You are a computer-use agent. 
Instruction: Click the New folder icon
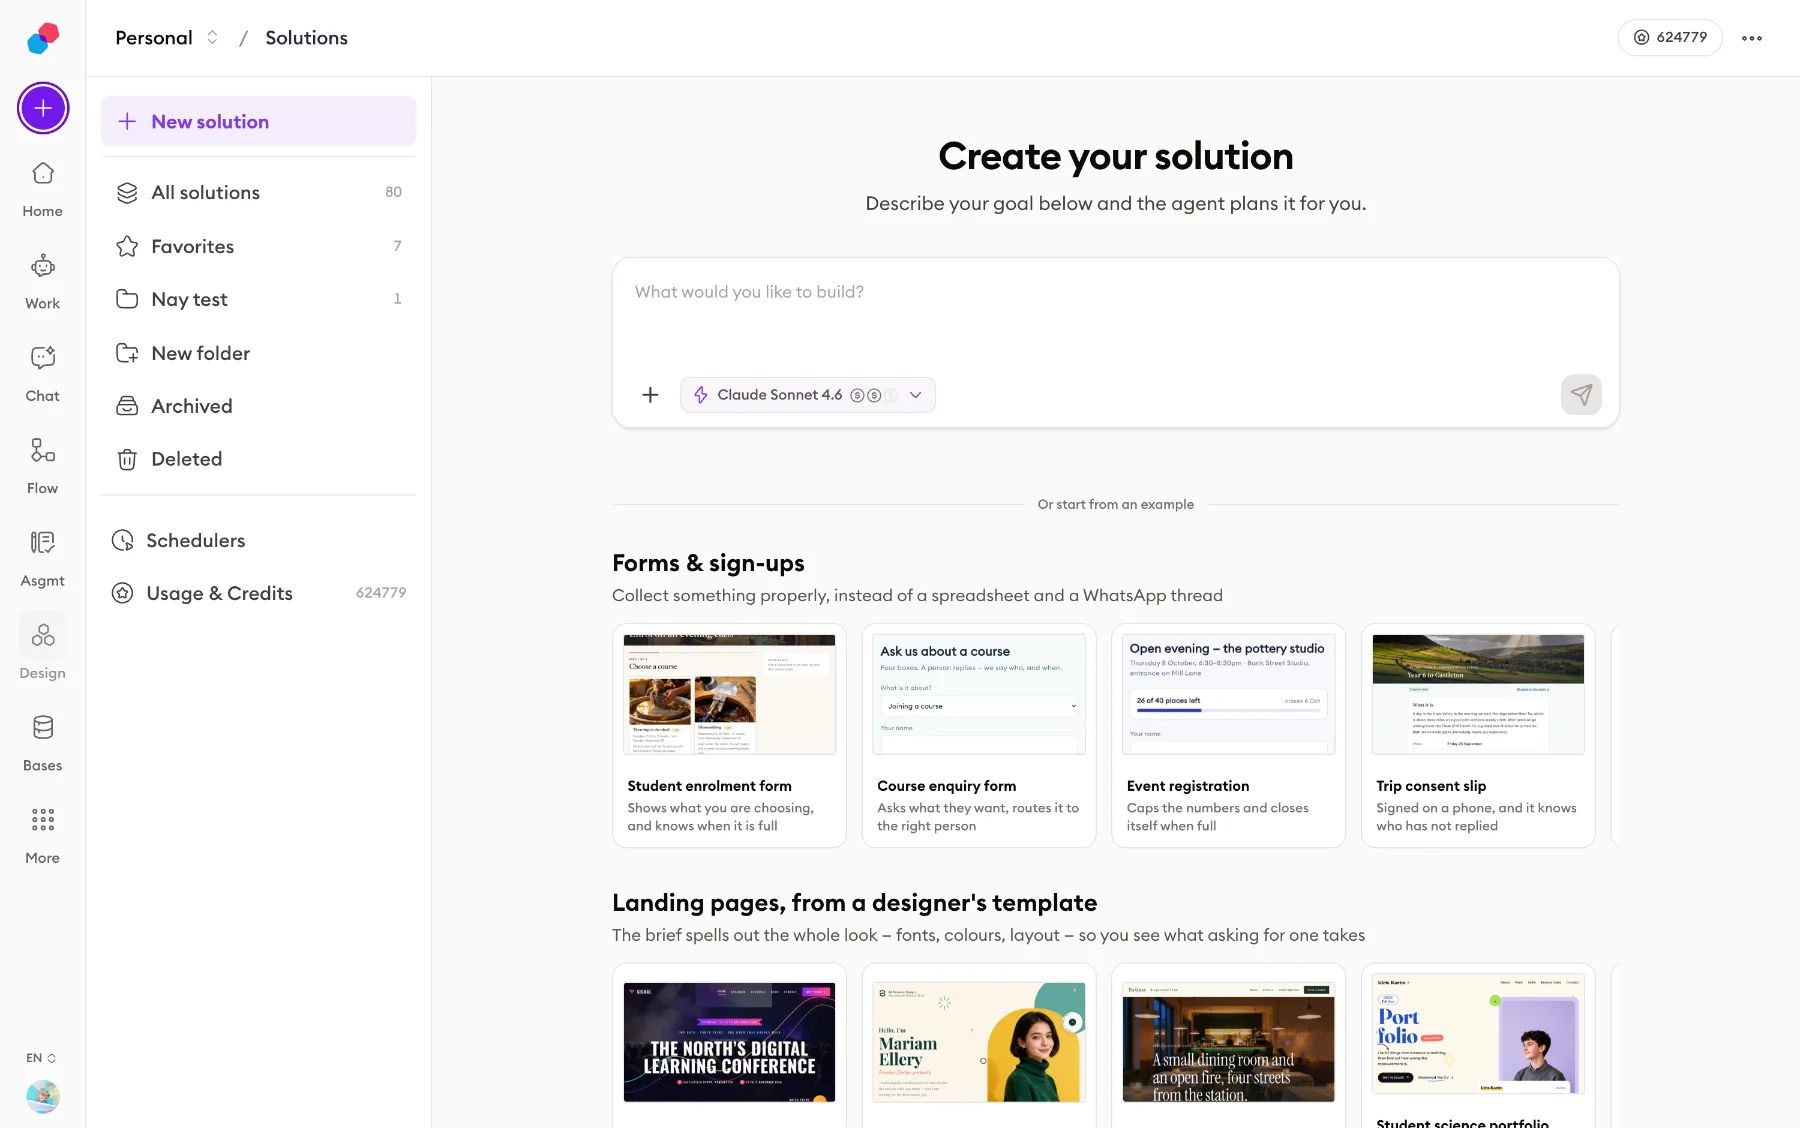click(x=127, y=353)
